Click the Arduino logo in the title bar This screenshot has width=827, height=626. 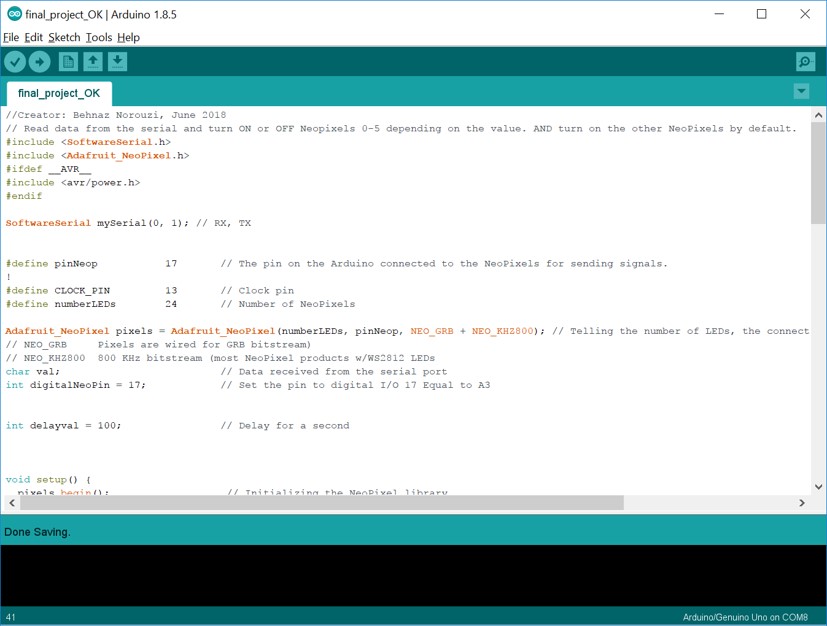point(14,14)
